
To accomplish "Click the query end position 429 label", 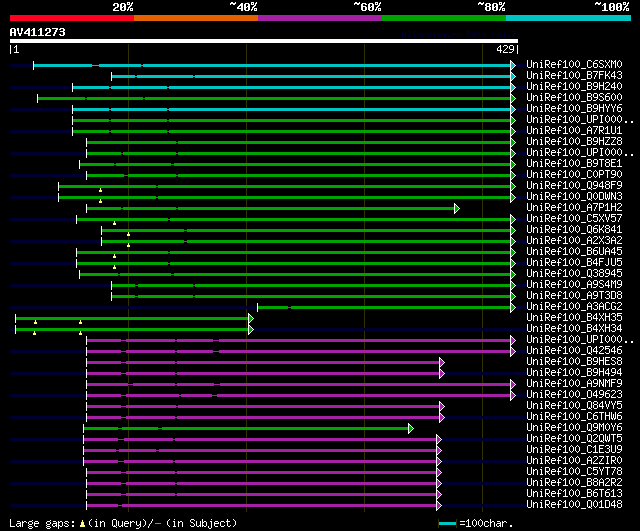I will click(505, 49).
